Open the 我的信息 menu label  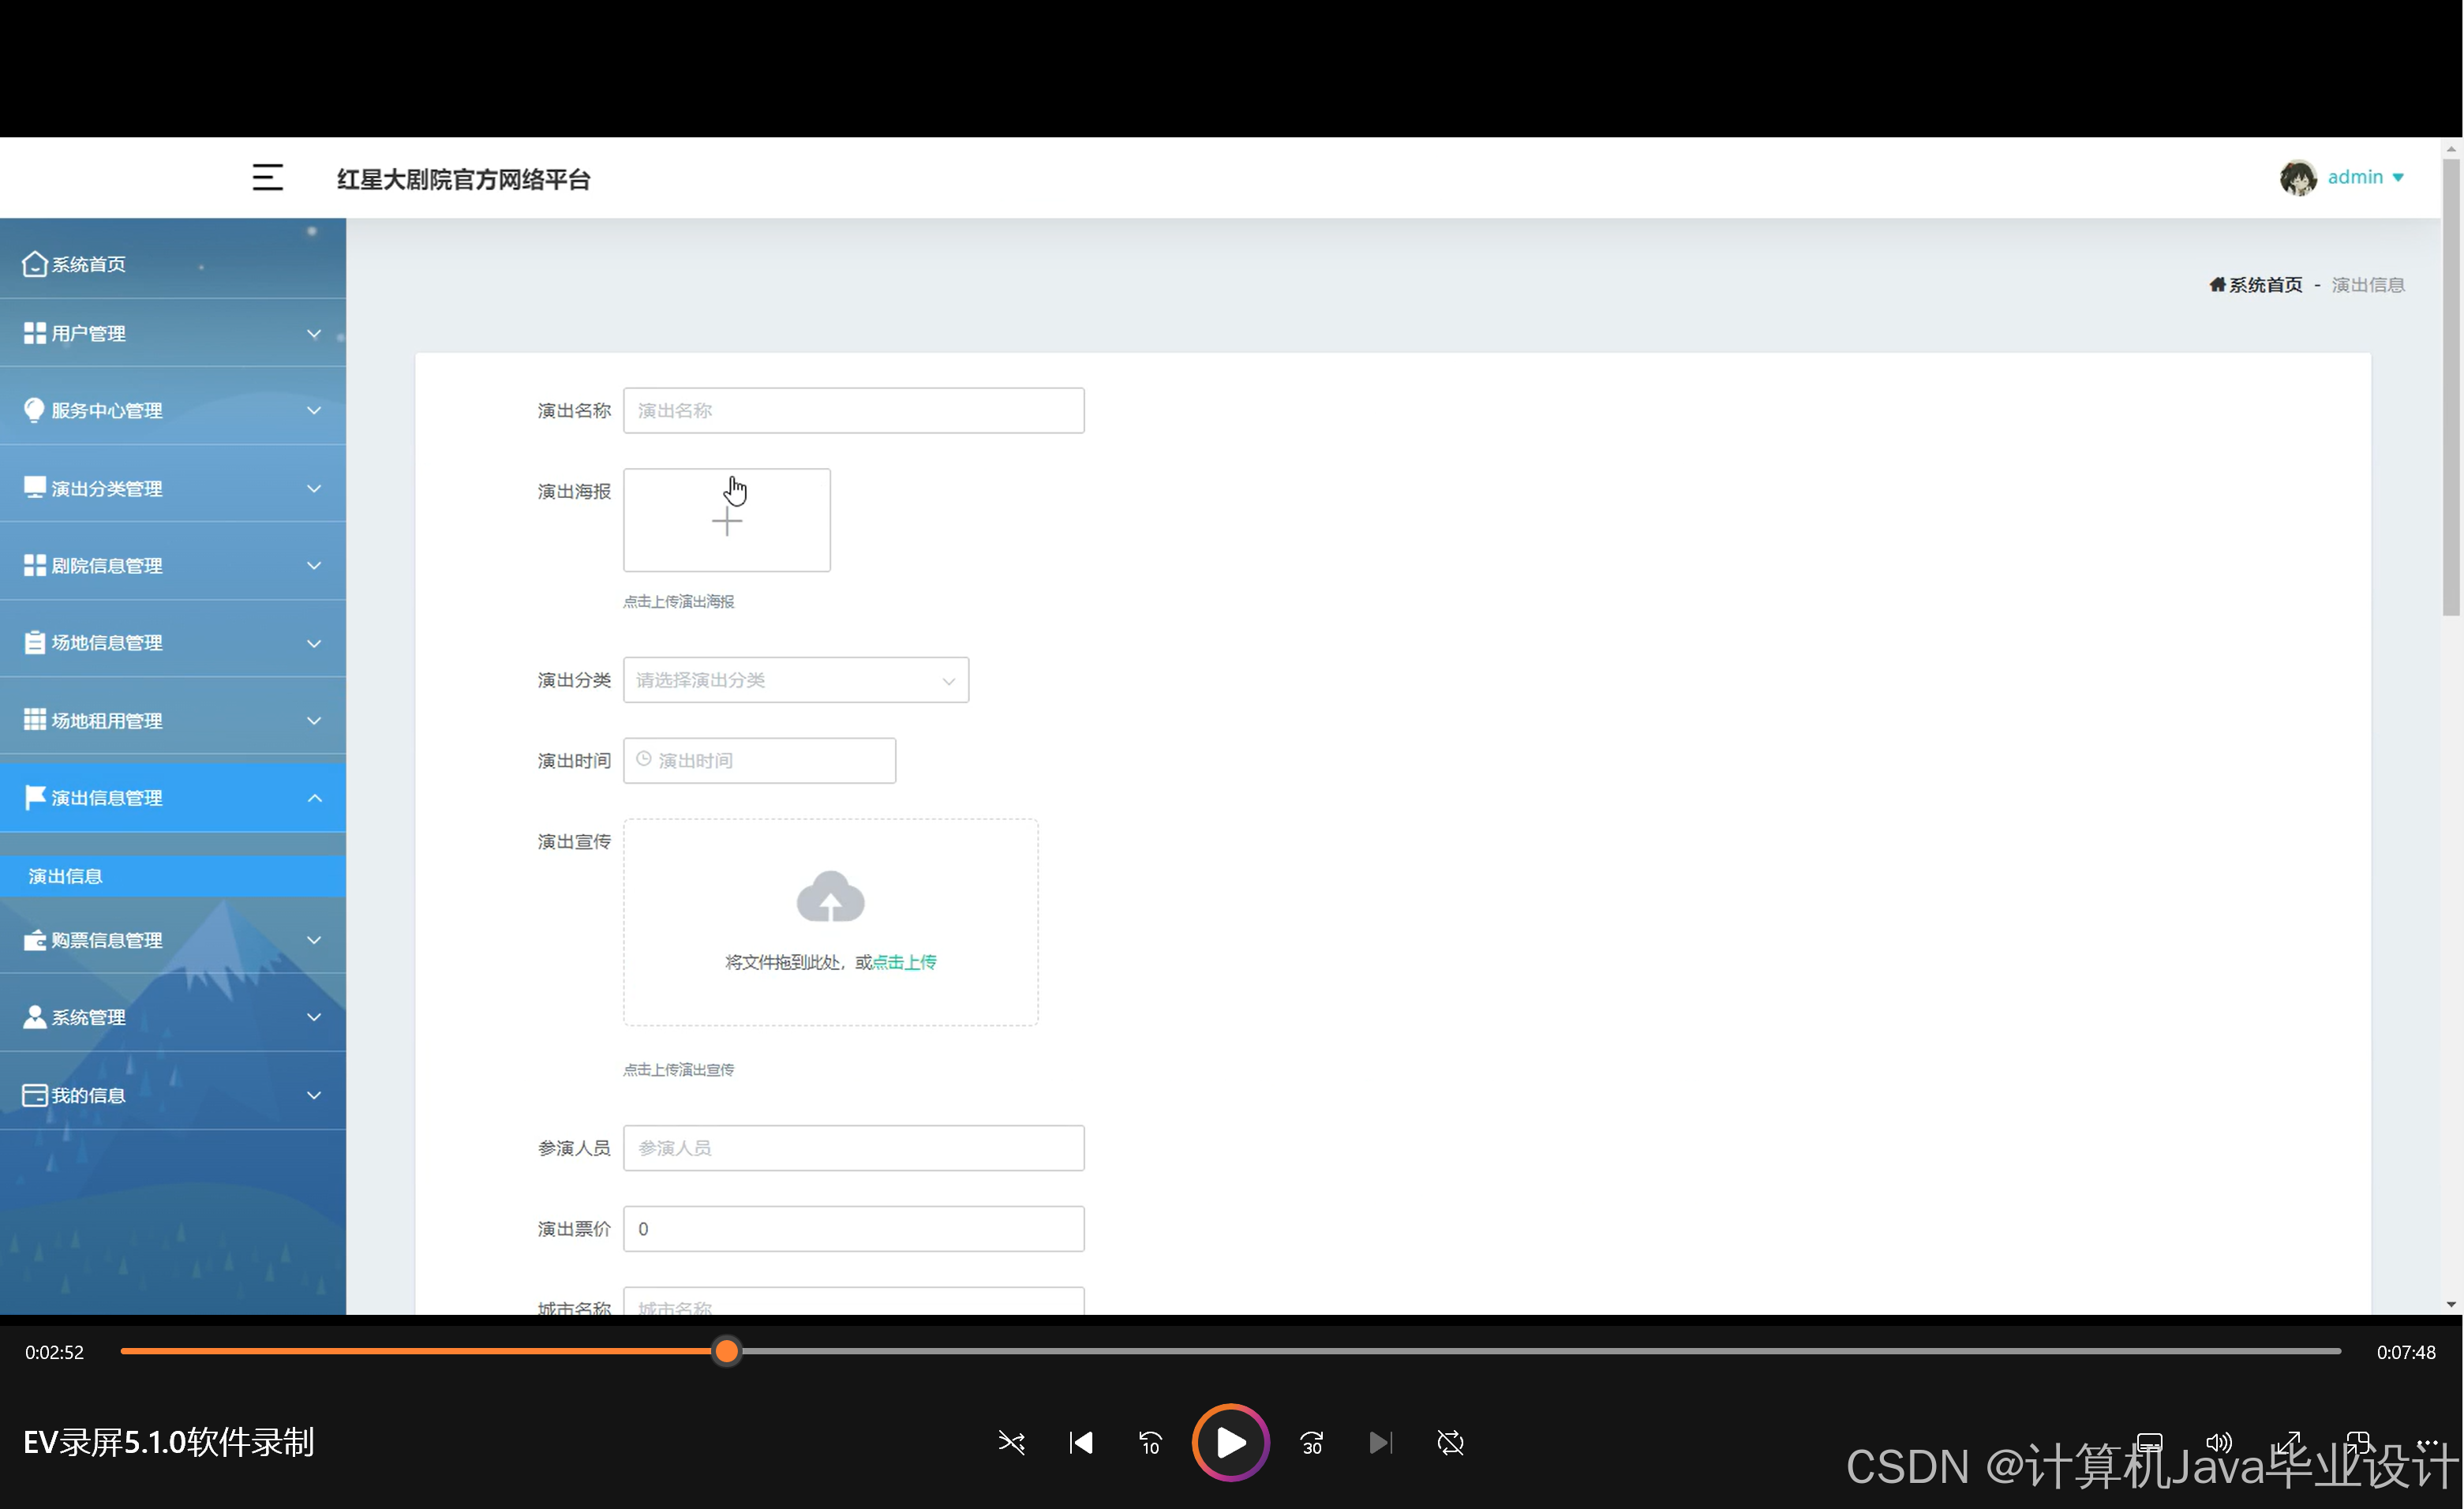88,1095
